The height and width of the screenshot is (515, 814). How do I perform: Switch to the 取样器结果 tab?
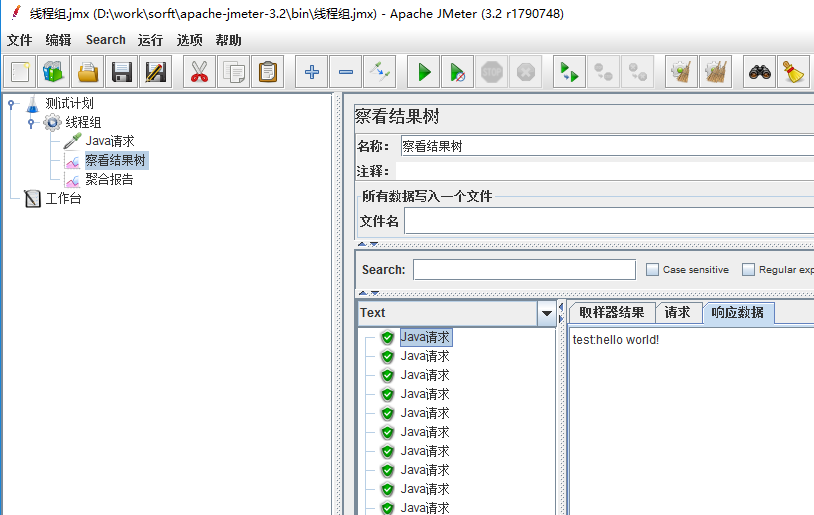point(612,313)
